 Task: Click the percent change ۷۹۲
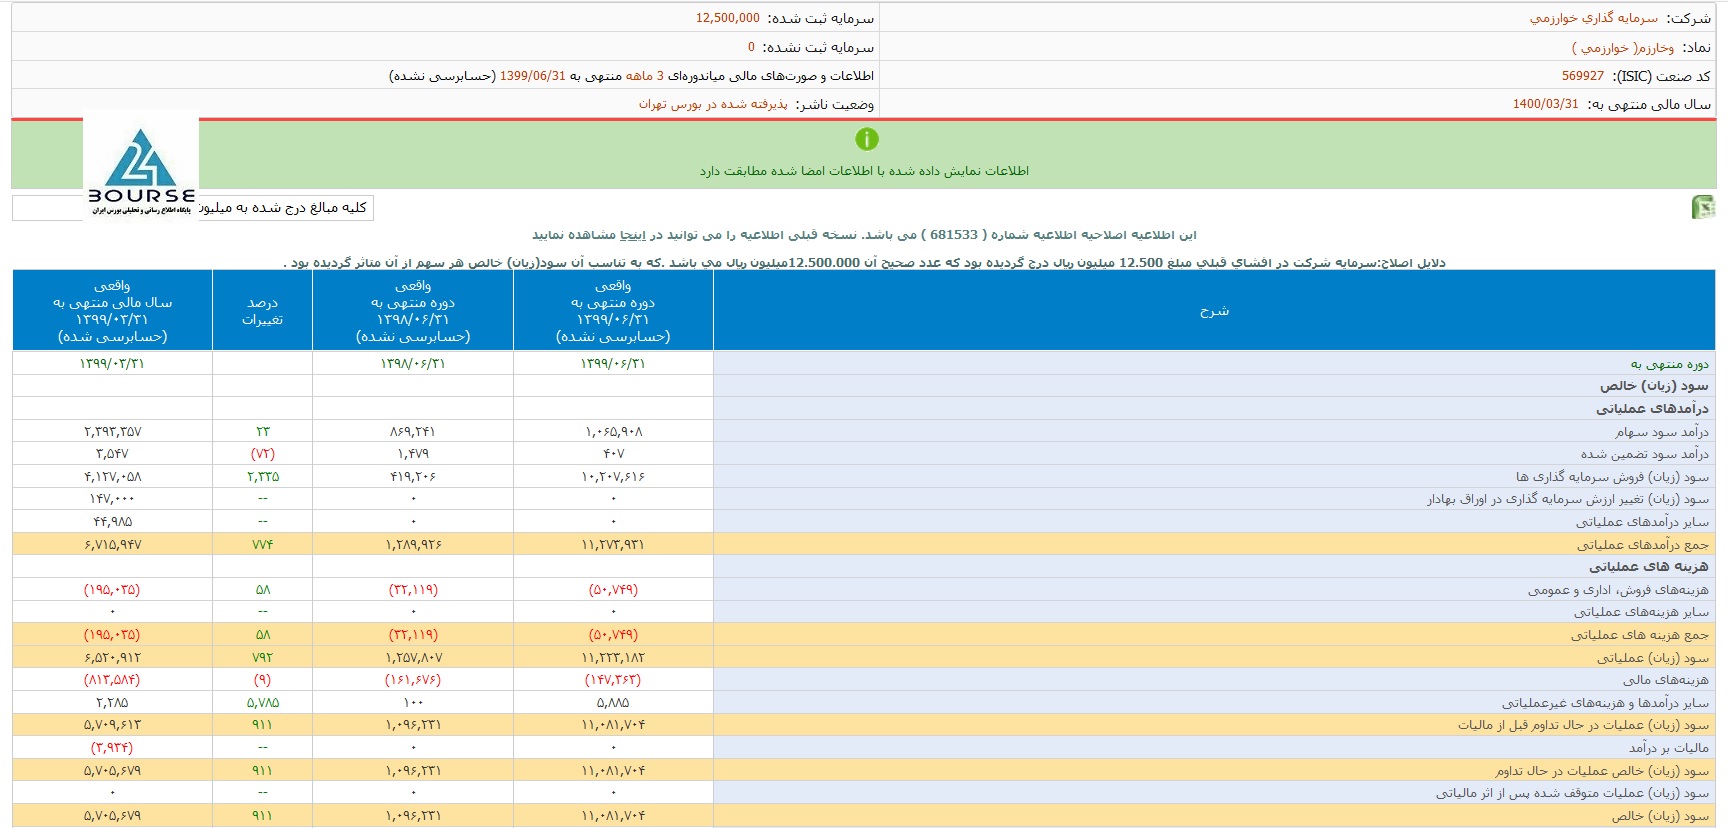262,658
